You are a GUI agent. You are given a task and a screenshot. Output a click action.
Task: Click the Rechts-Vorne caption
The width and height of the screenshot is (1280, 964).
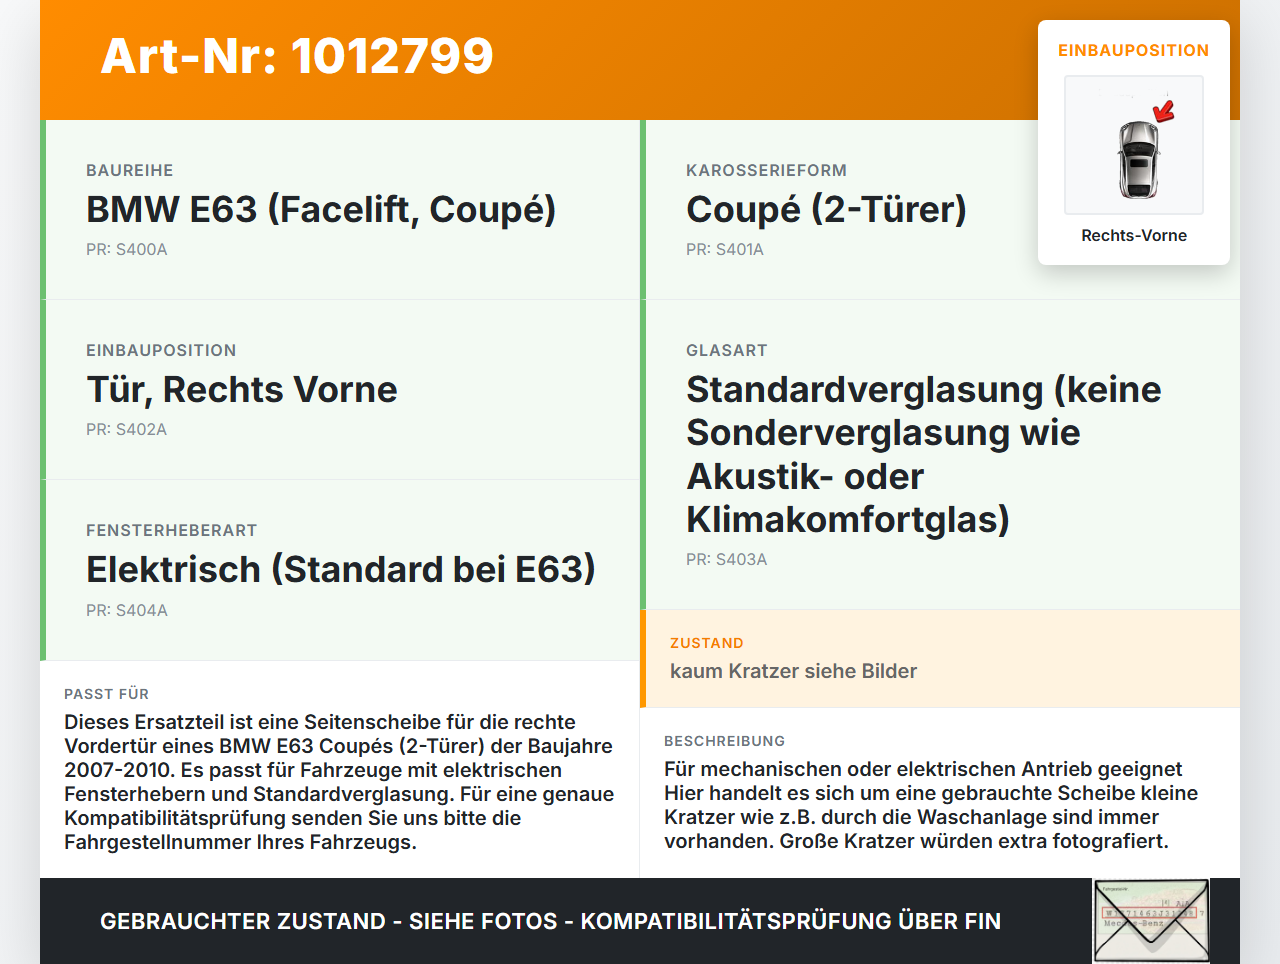pyautogui.click(x=1134, y=235)
